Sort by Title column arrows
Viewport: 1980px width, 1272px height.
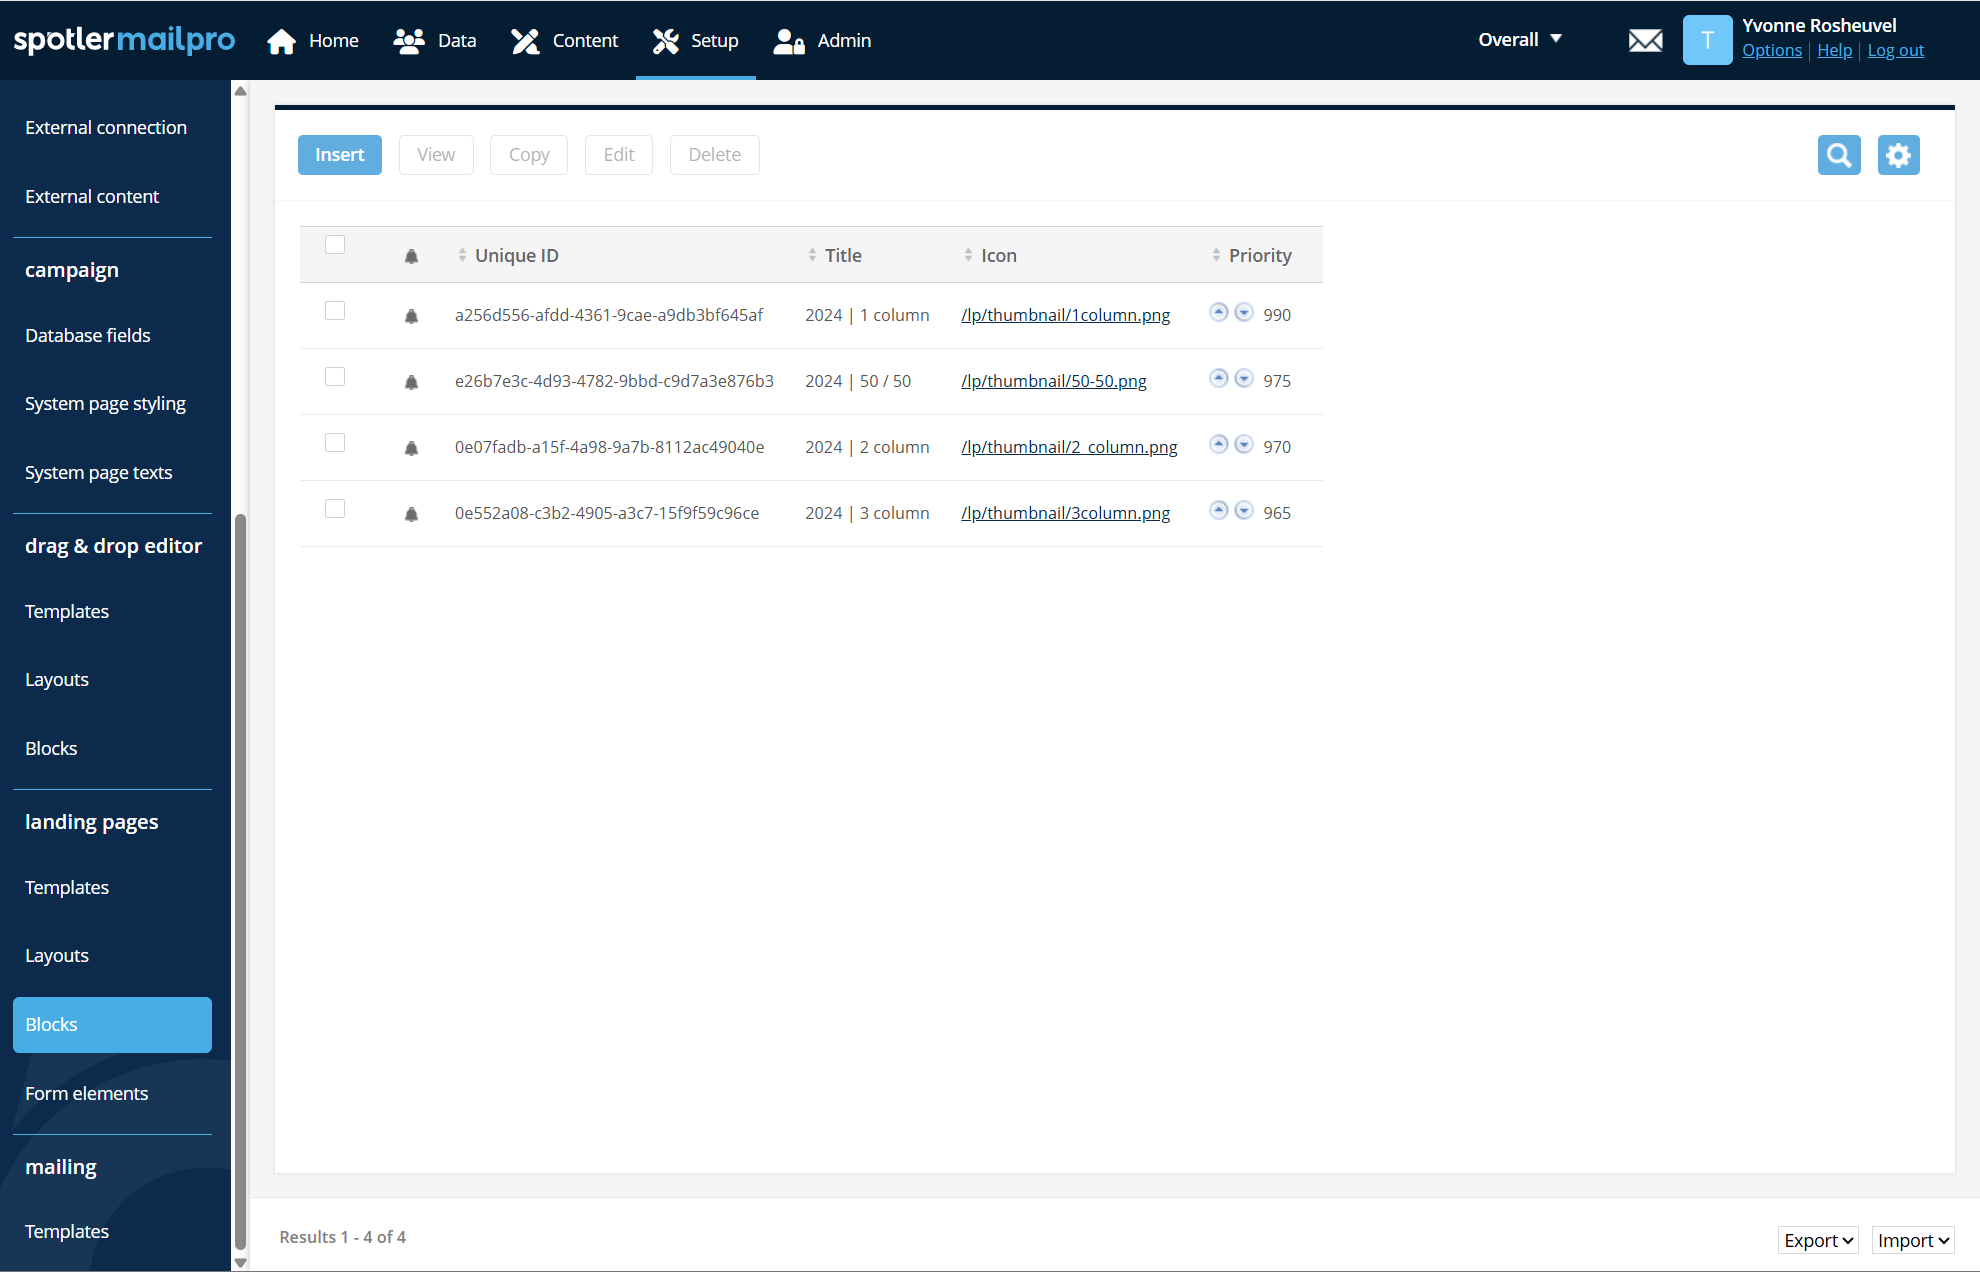[x=812, y=255]
